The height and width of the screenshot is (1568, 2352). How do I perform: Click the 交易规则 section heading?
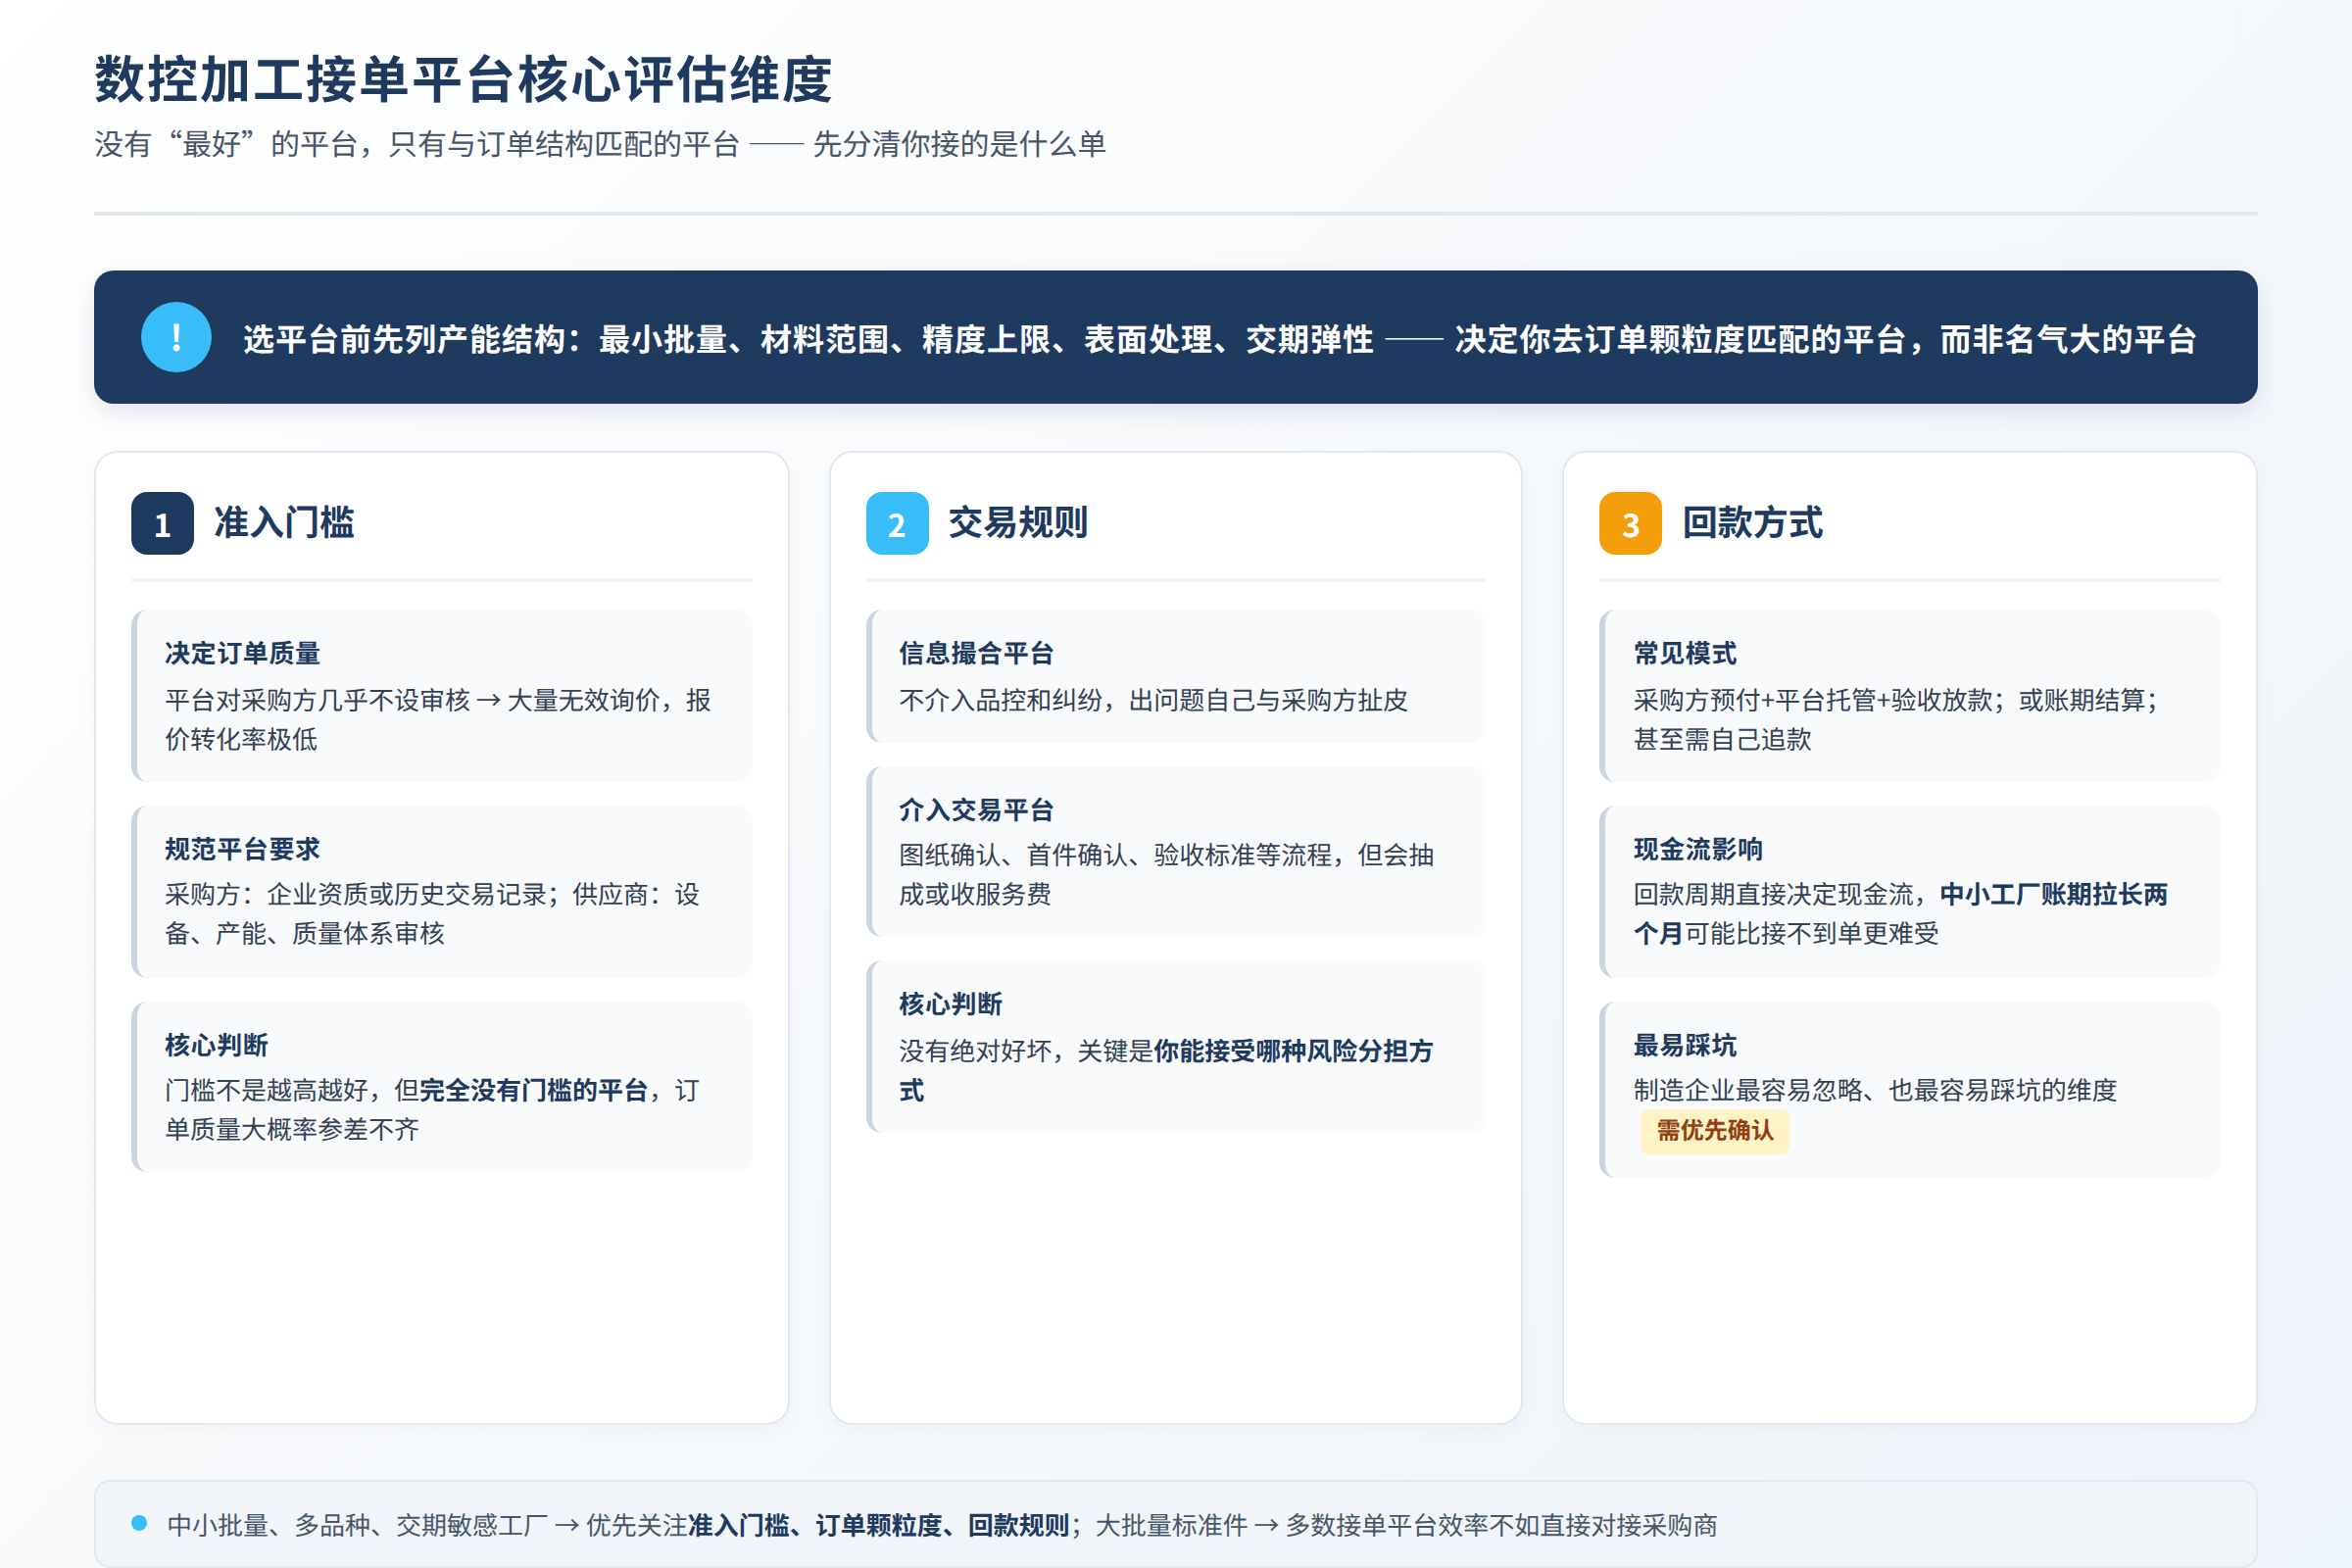click(x=1018, y=523)
